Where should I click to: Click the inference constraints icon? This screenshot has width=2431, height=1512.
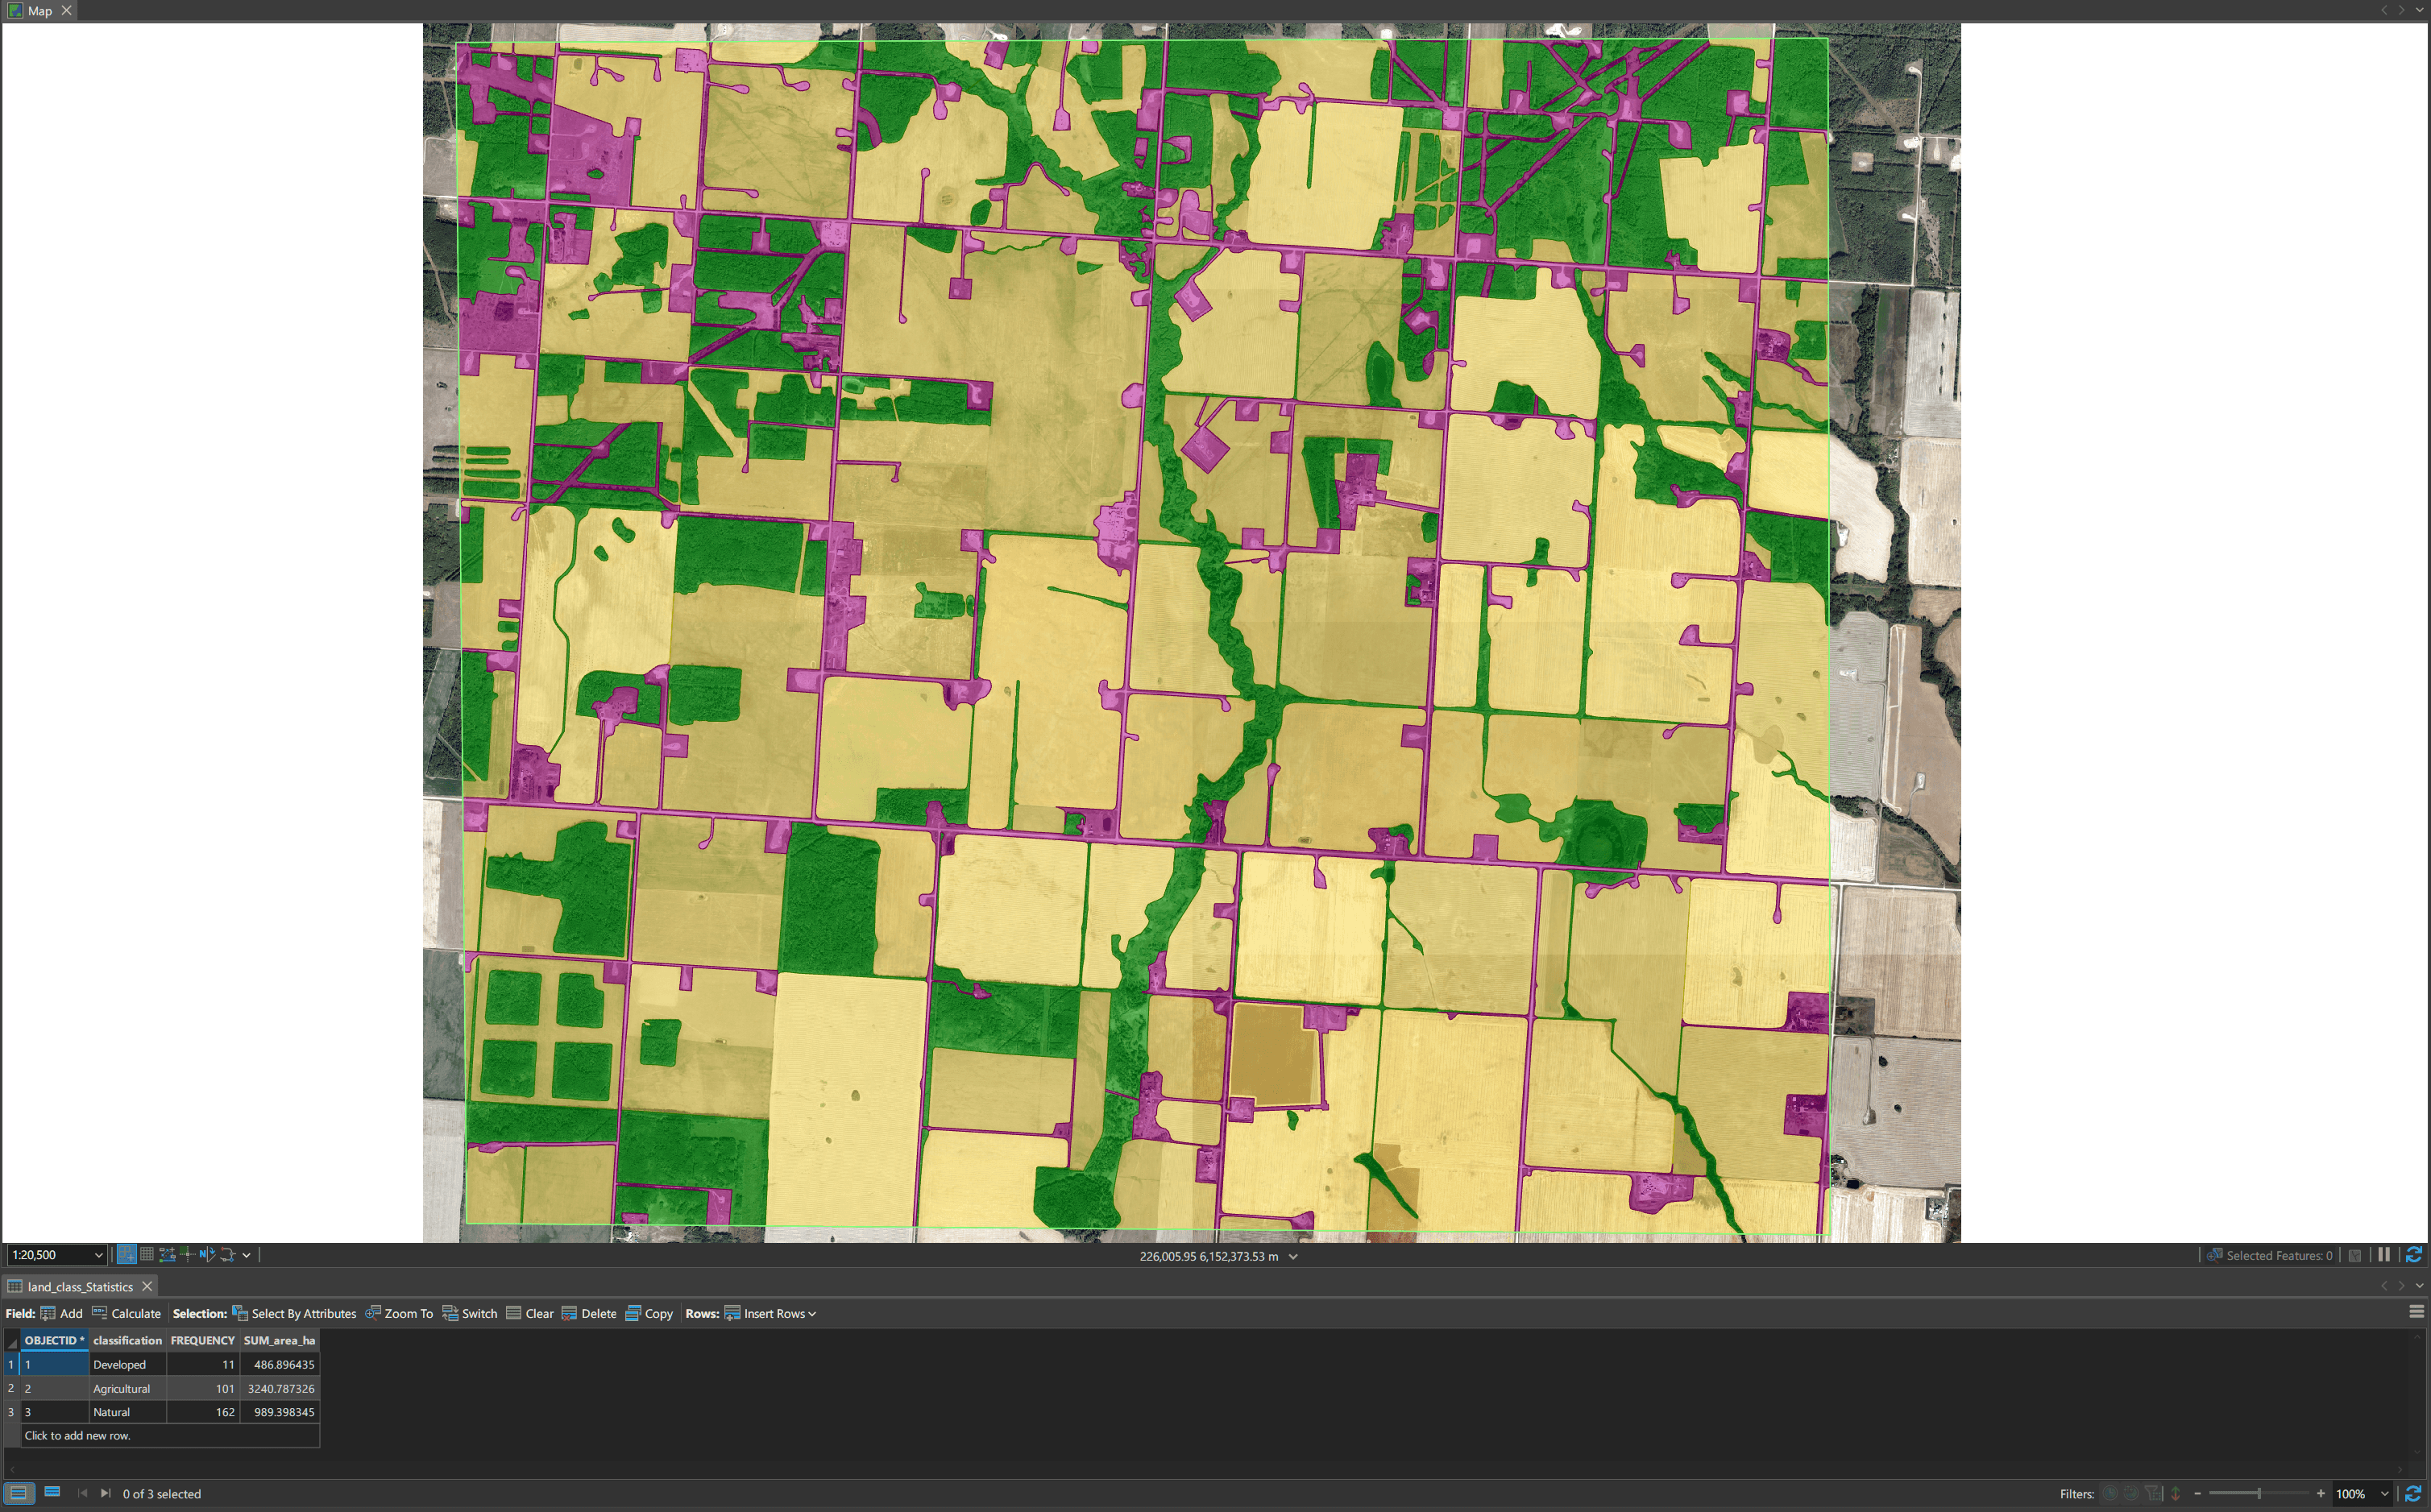187,1254
